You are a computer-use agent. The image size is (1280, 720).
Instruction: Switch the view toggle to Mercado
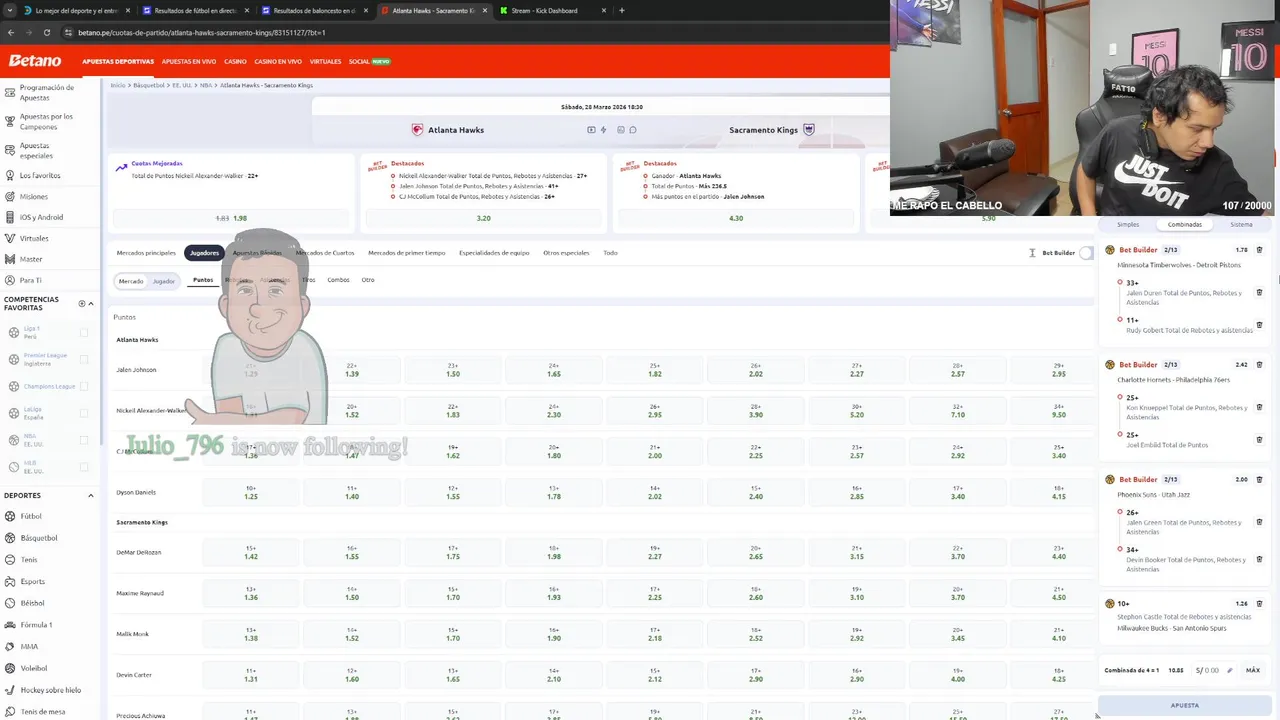coord(131,281)
